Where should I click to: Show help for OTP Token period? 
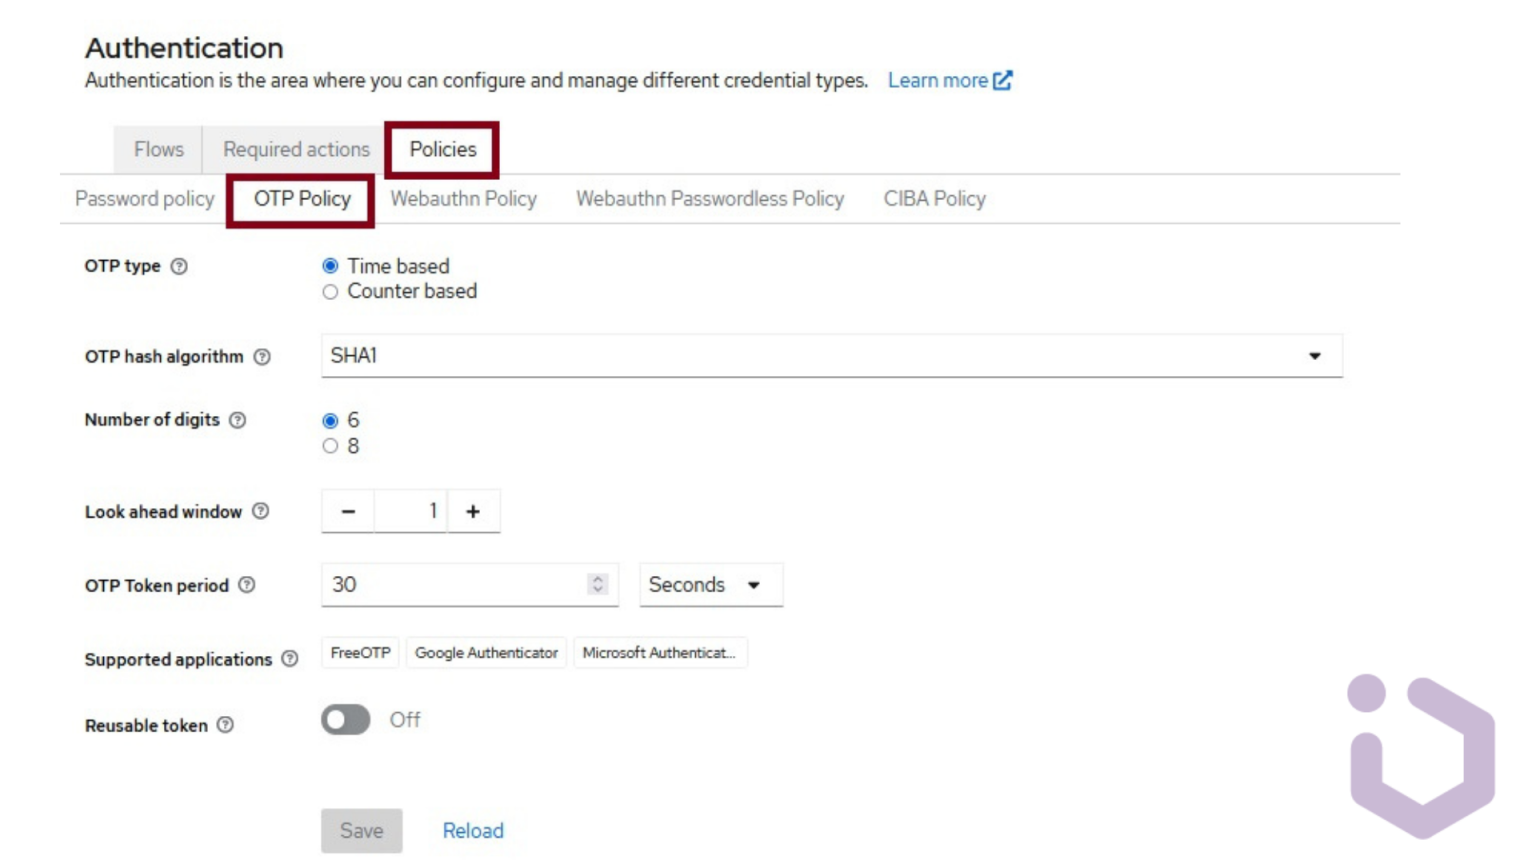click(x=248, y=585)
